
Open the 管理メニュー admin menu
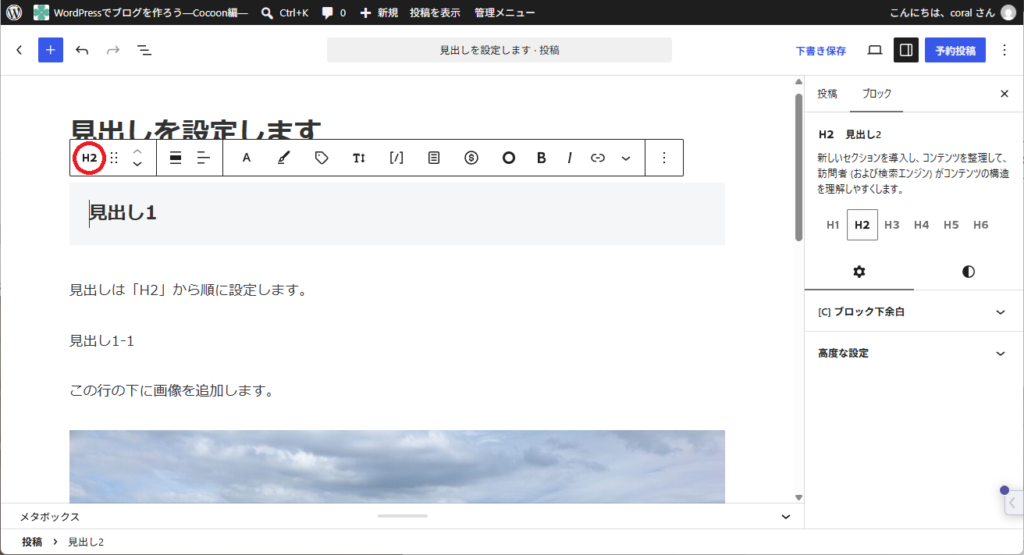coord(504,12)
